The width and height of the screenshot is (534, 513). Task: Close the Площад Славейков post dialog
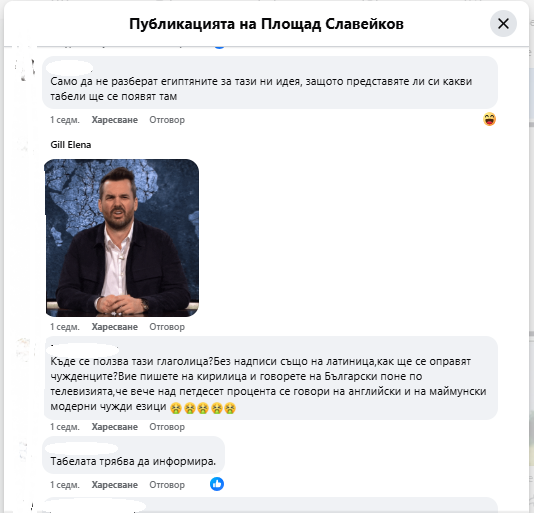(503, 24)
